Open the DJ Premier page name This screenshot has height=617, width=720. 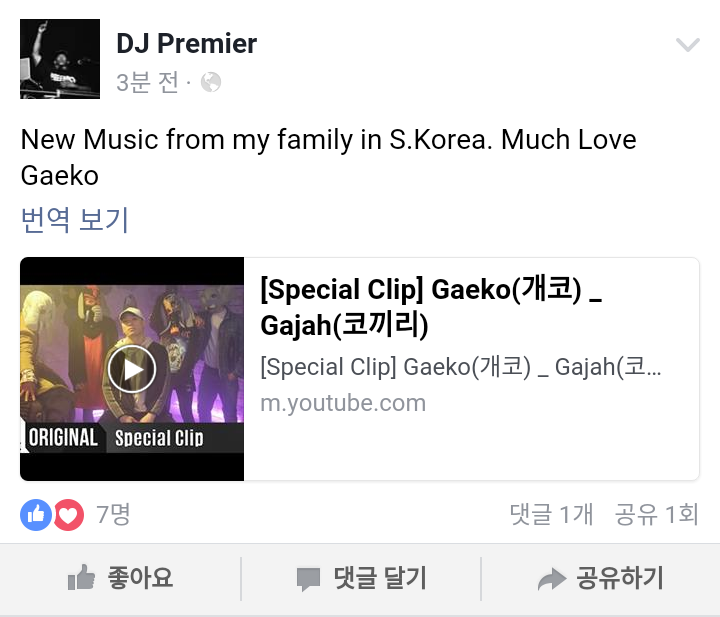(x=186, y=44)
